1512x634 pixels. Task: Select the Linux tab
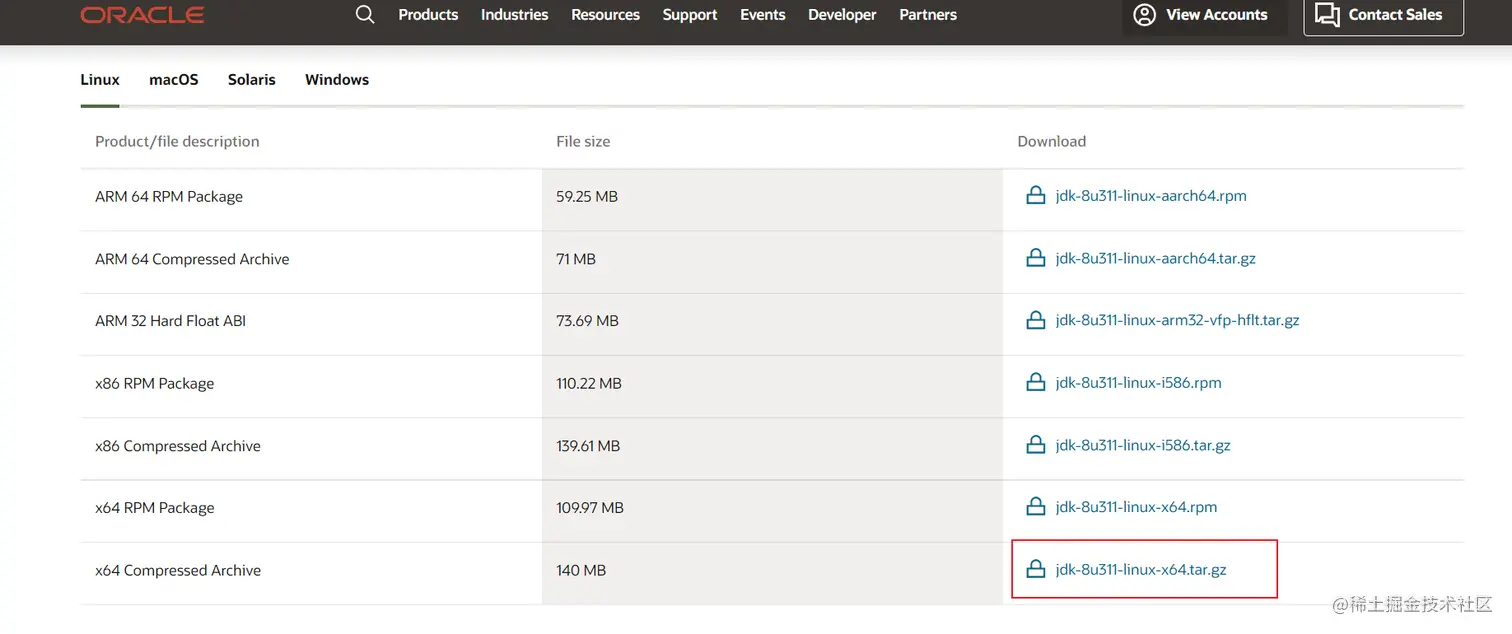100,80
